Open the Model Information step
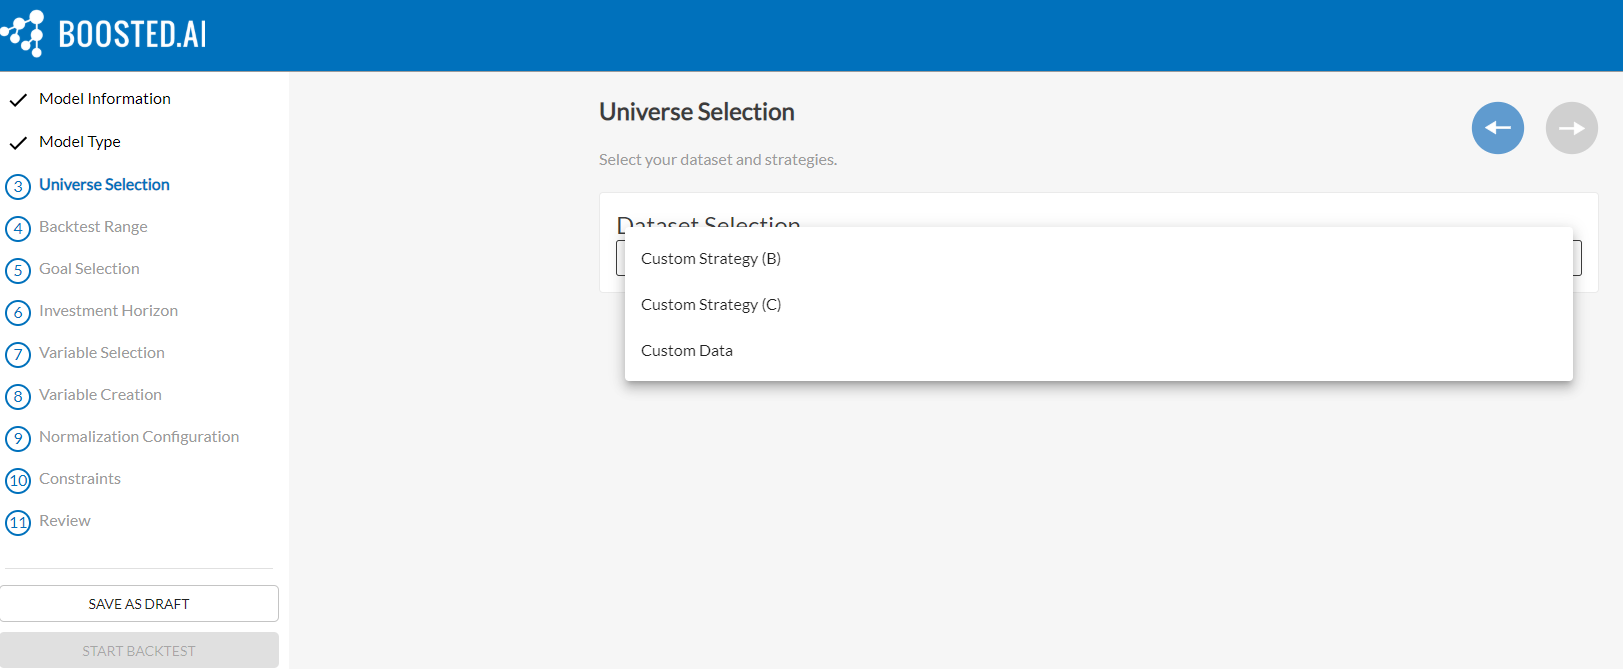Image resolution: width=1623 pixels, height=669 pixels. coord(105,98)
